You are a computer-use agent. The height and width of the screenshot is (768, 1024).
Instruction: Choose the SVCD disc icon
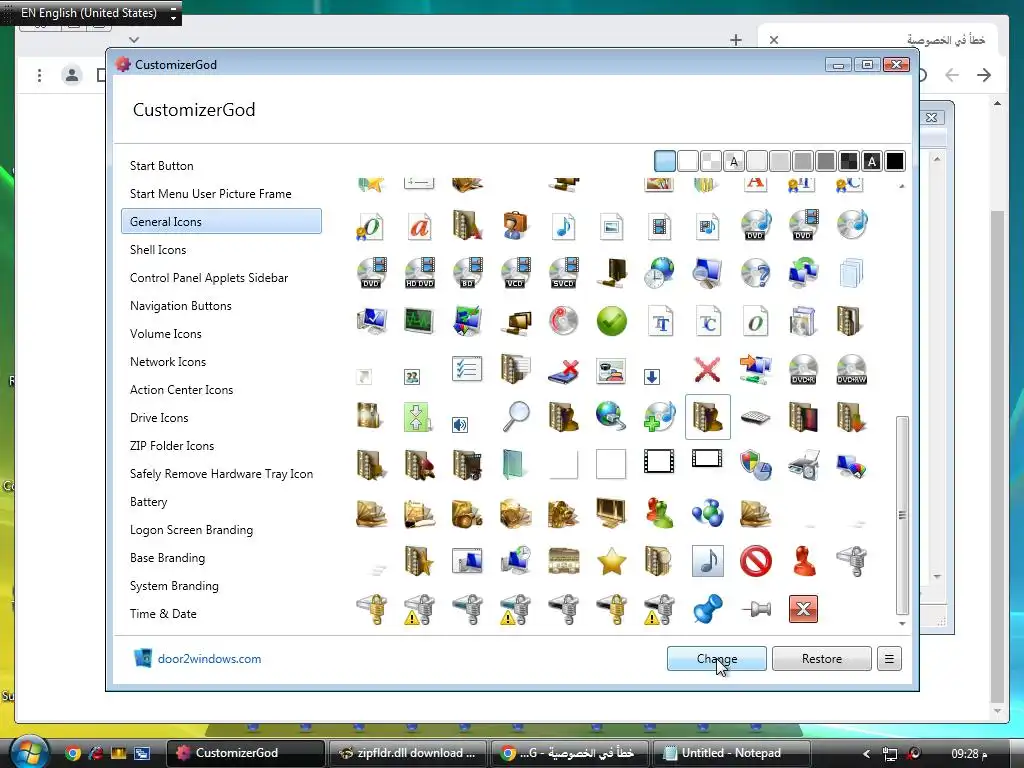(564, 273)
